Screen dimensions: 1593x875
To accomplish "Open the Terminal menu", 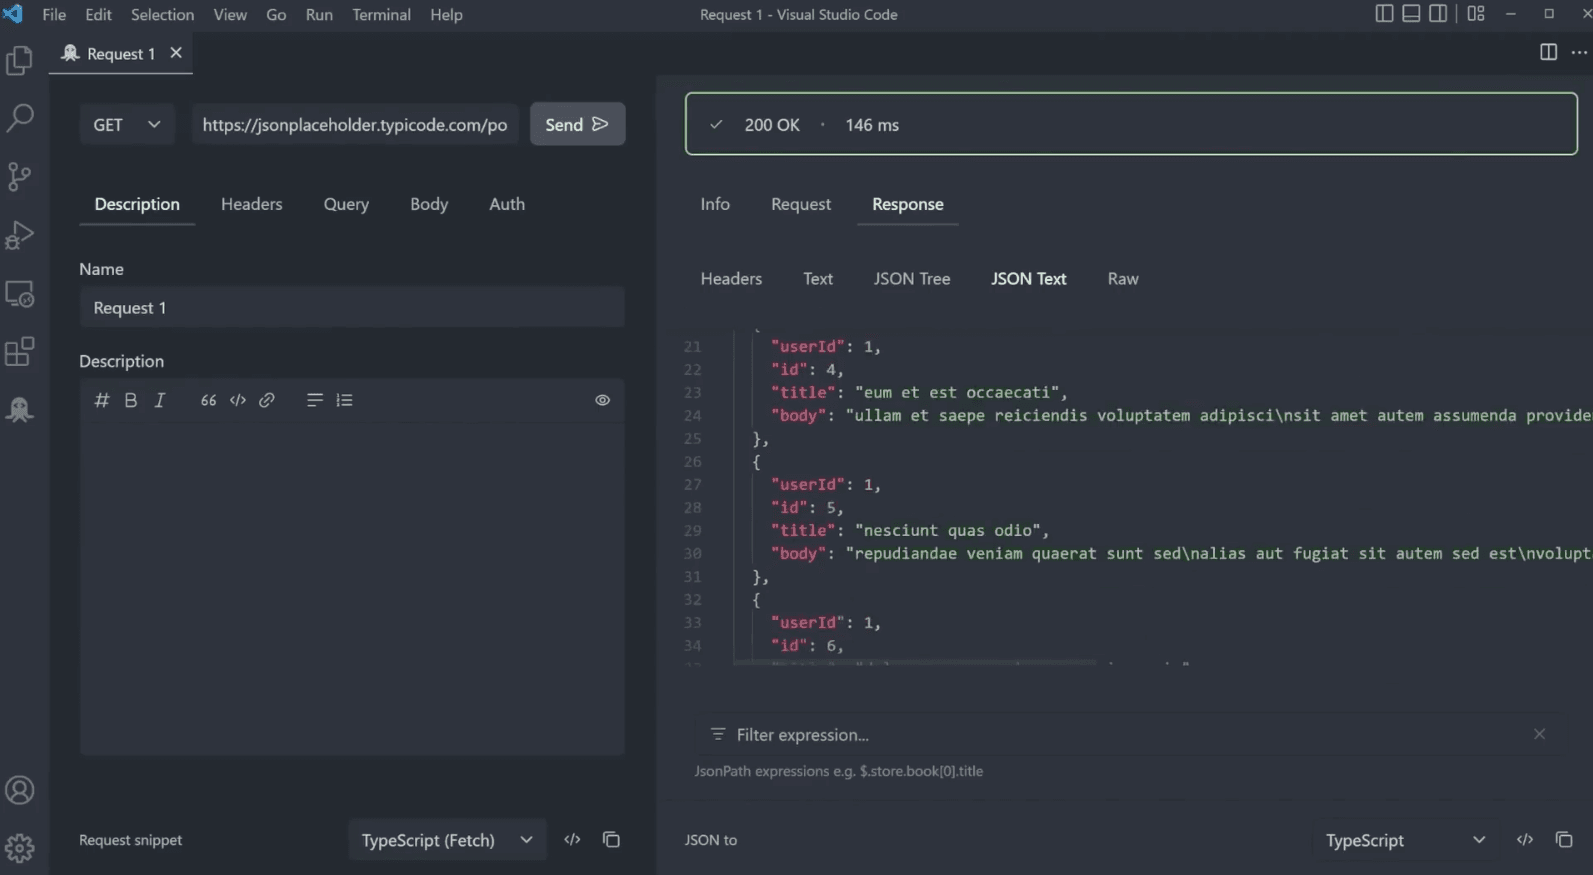I will point(381,14).
